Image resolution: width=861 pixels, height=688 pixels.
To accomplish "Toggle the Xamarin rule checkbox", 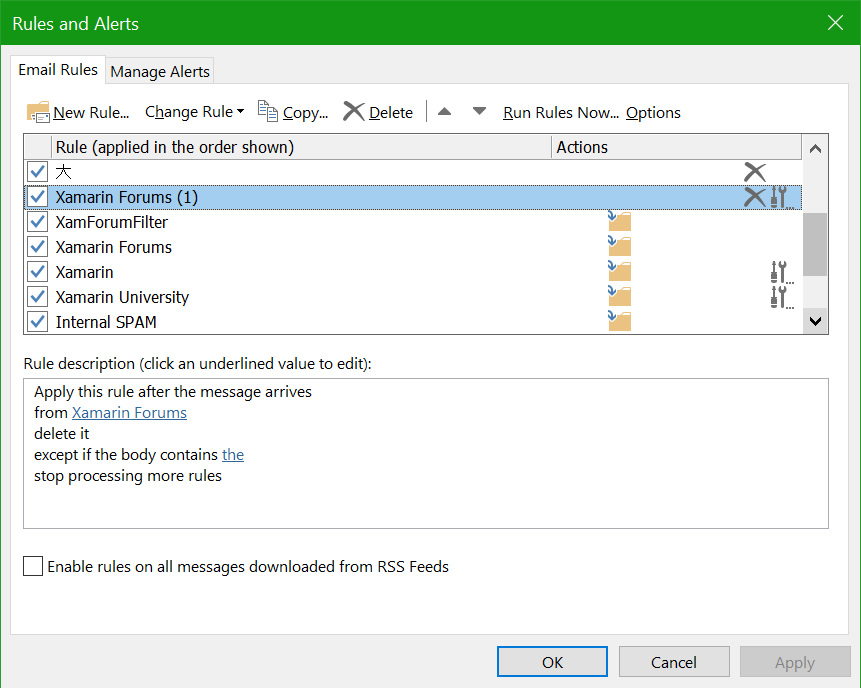I will [37, 271].
